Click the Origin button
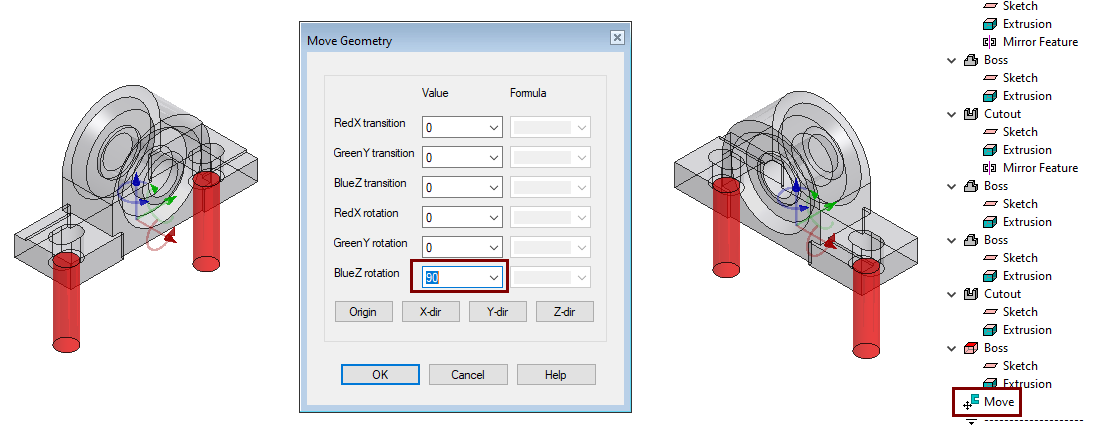Image resolution: width=1110 pixels, height=440 pixels. tap(363, 312)
